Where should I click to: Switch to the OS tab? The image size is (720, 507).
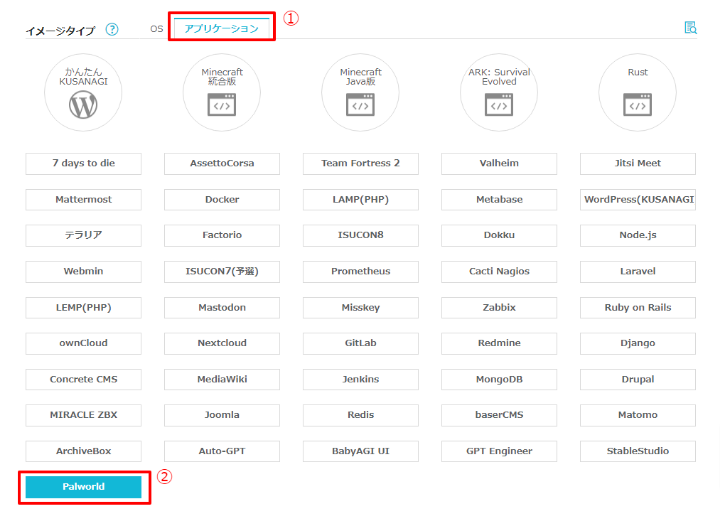pyautogui.click(x=156, y=29)
